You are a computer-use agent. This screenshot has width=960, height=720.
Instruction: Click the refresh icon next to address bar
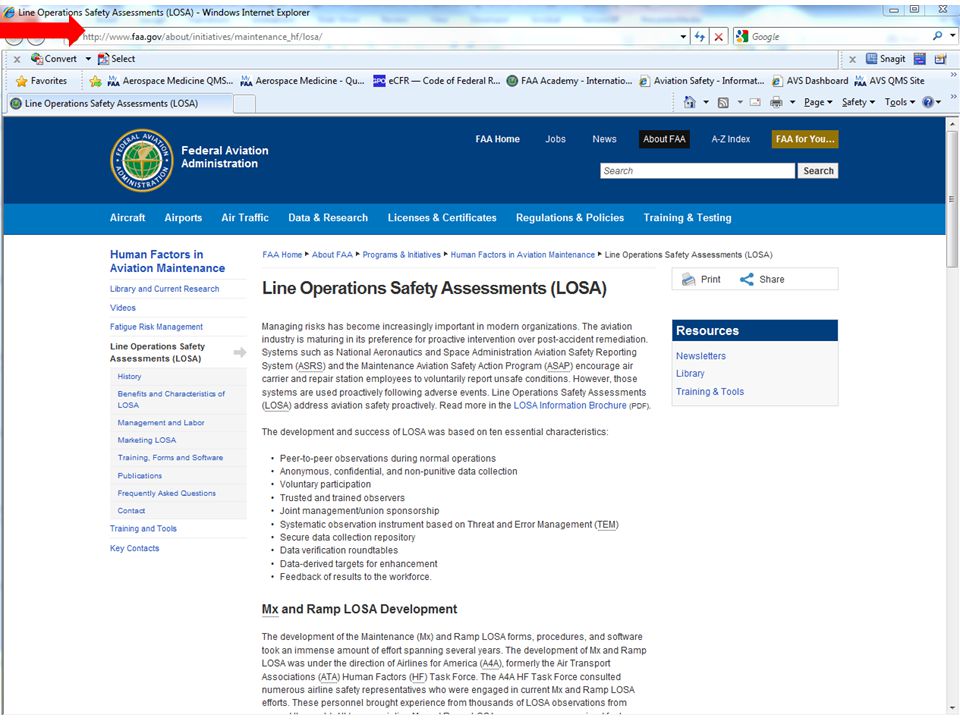pyautogui.click(x=699, y=37)
